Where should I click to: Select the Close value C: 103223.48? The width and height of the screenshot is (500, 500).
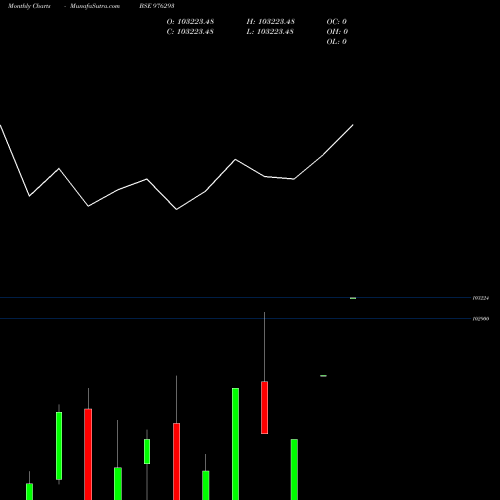tap(190, 32)
